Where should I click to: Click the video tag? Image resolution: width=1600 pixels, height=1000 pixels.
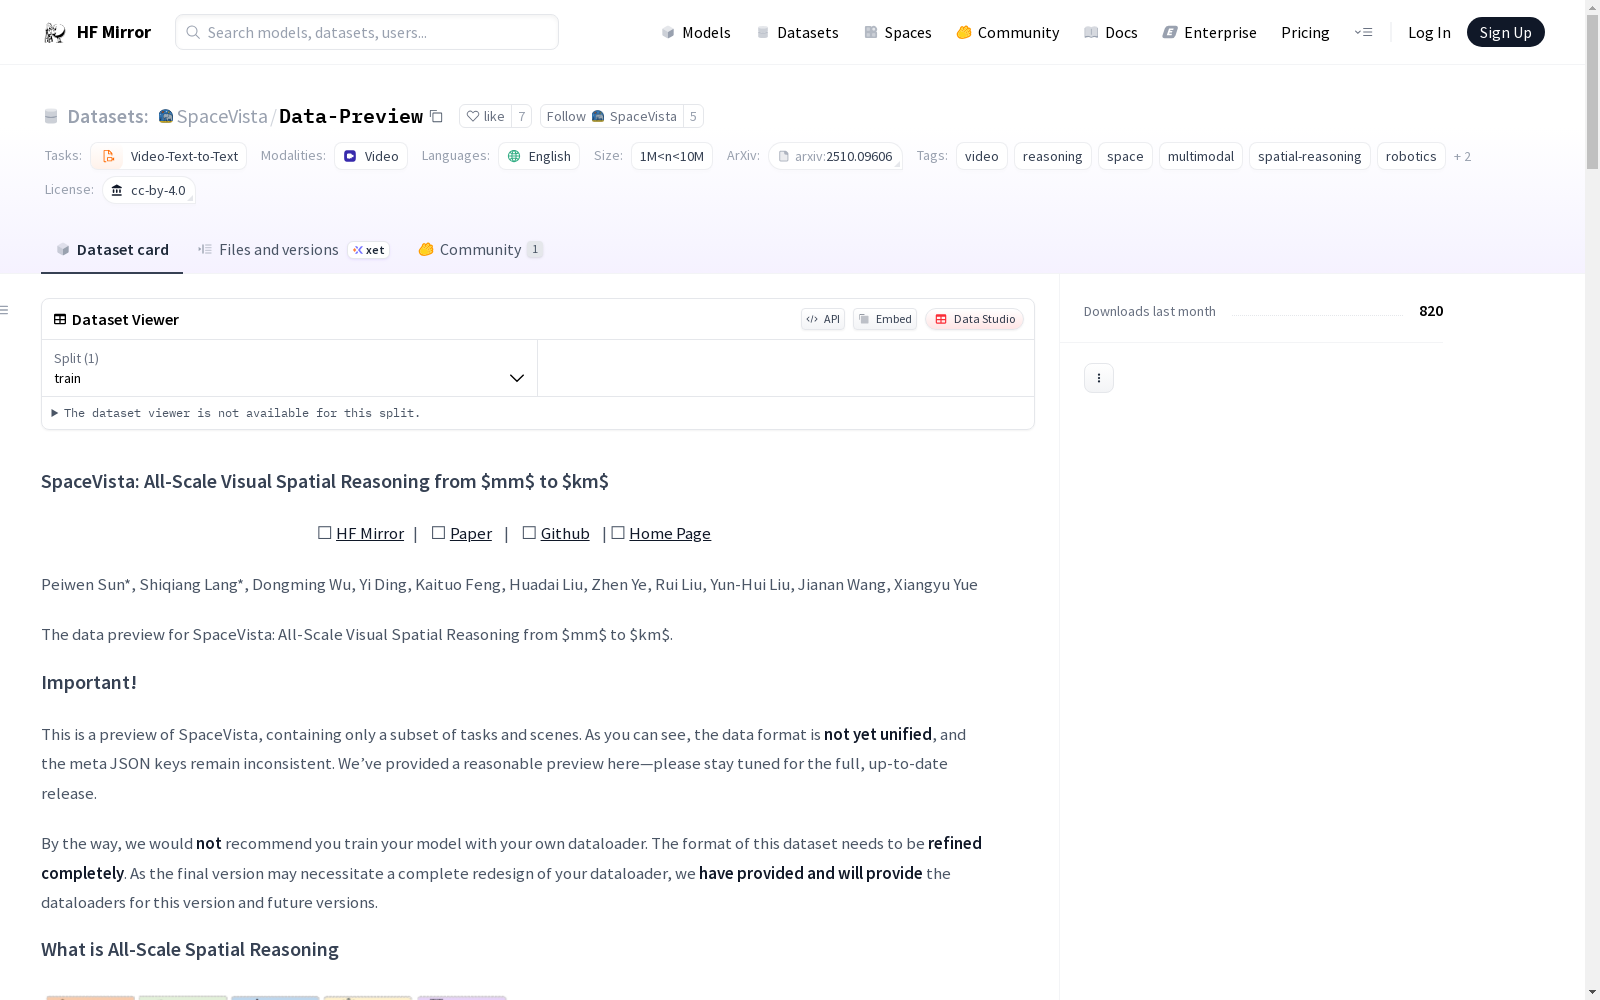(x=982, y=156)
